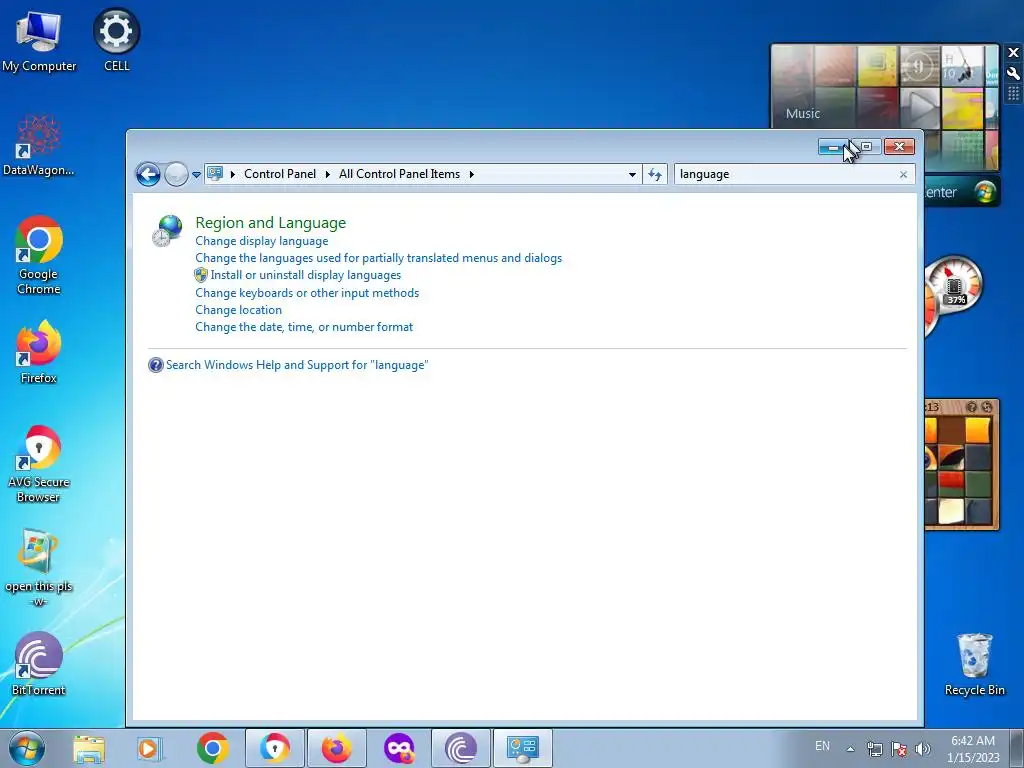Select Control Panel in the breadcrumb
1024x768 pixels.
(x=280, y=174)
